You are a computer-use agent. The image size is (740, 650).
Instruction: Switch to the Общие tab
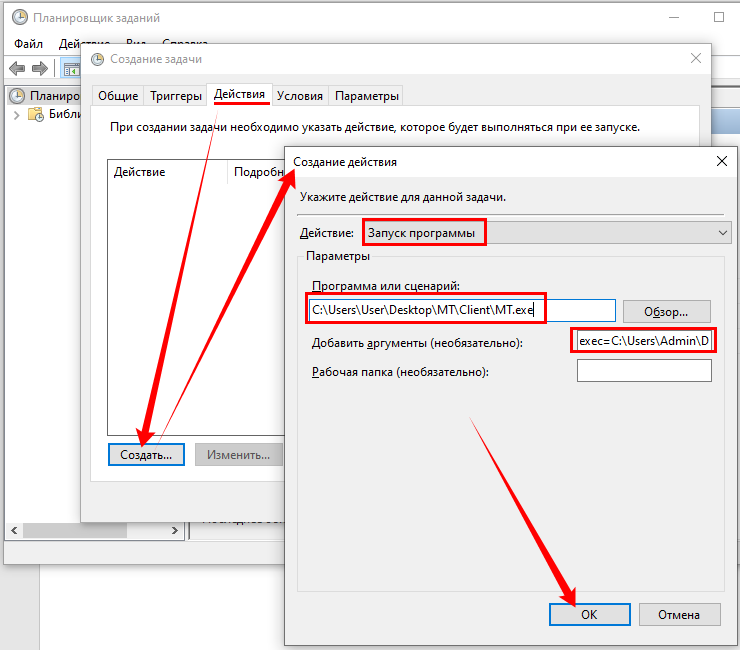(118, 96)
